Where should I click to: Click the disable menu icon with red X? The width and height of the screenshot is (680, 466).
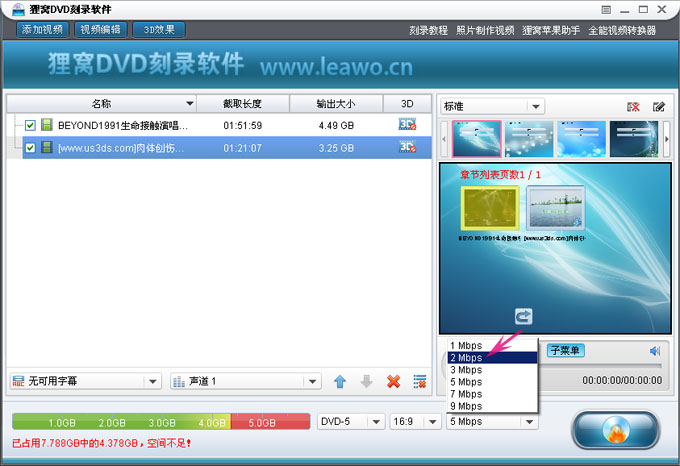tap(633, 107)
